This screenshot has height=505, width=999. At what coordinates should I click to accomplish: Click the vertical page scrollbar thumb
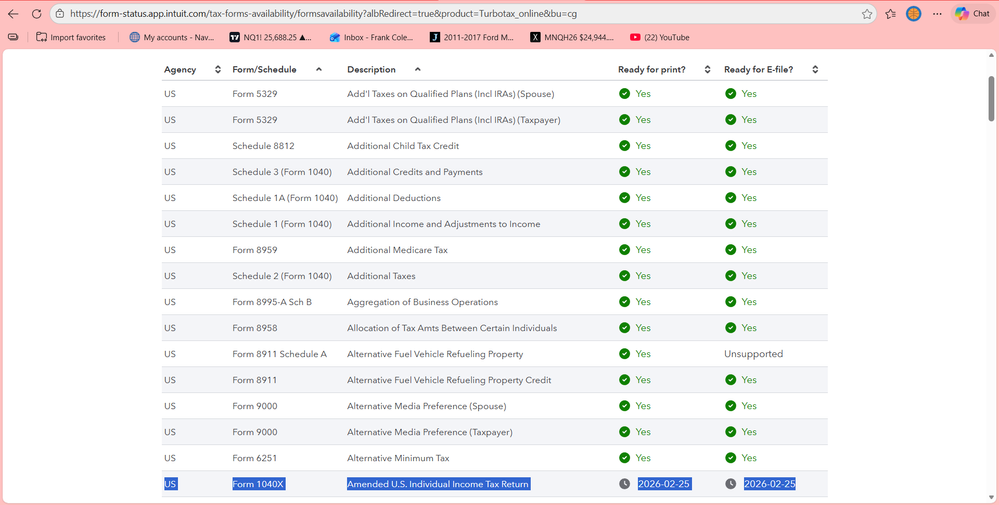(991, 99)
